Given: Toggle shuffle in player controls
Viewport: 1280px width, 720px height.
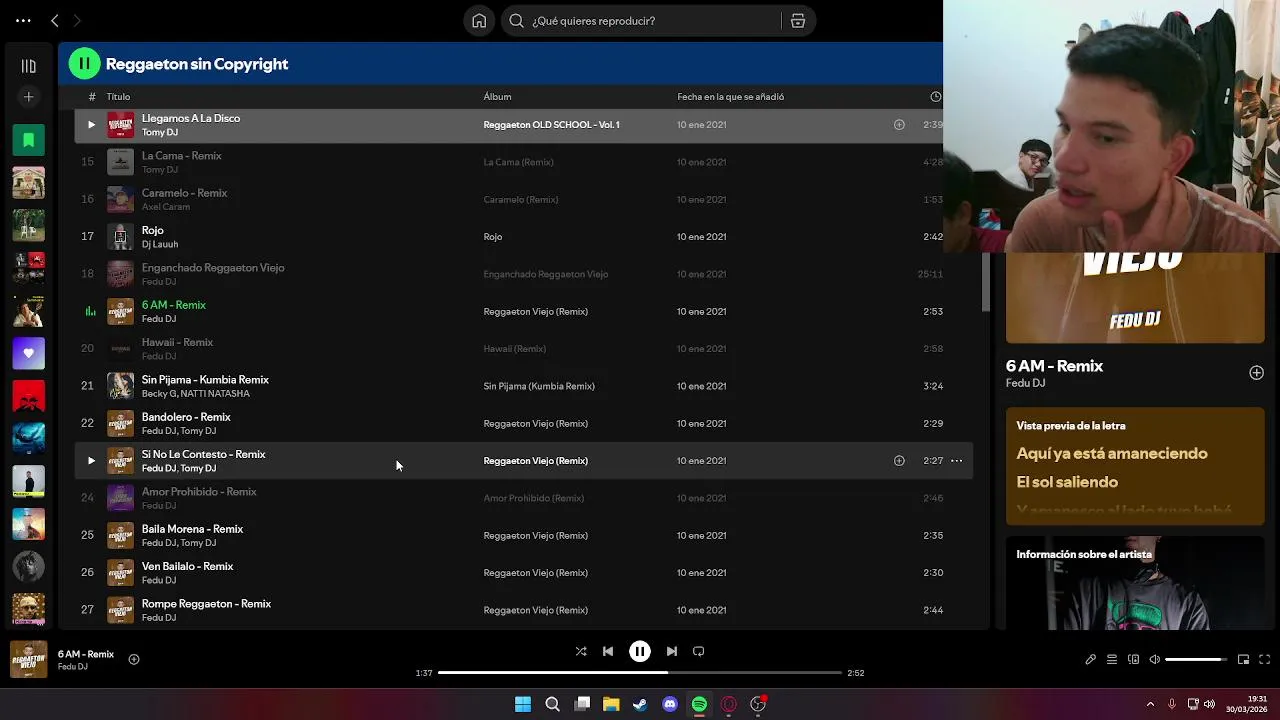Looking at the screenshot, I should click(581, 651).
